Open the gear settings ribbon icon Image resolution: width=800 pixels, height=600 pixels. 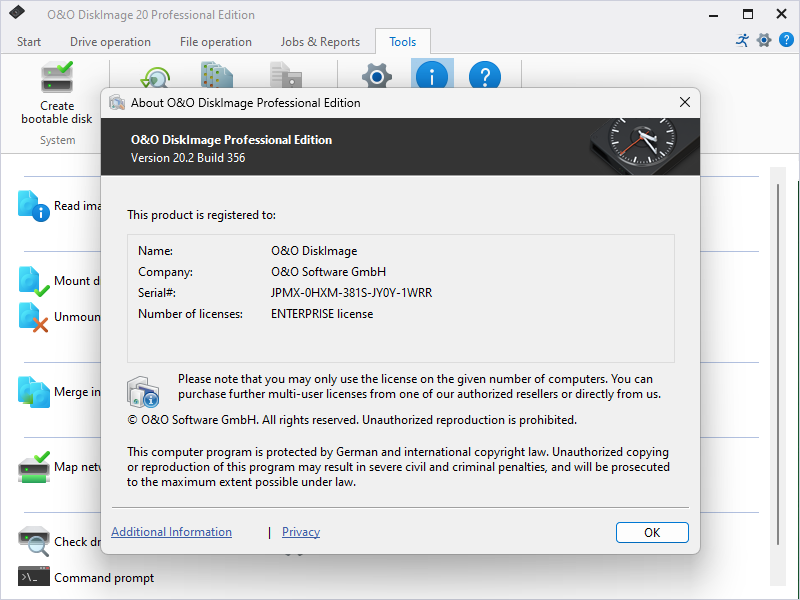[377, 76]
